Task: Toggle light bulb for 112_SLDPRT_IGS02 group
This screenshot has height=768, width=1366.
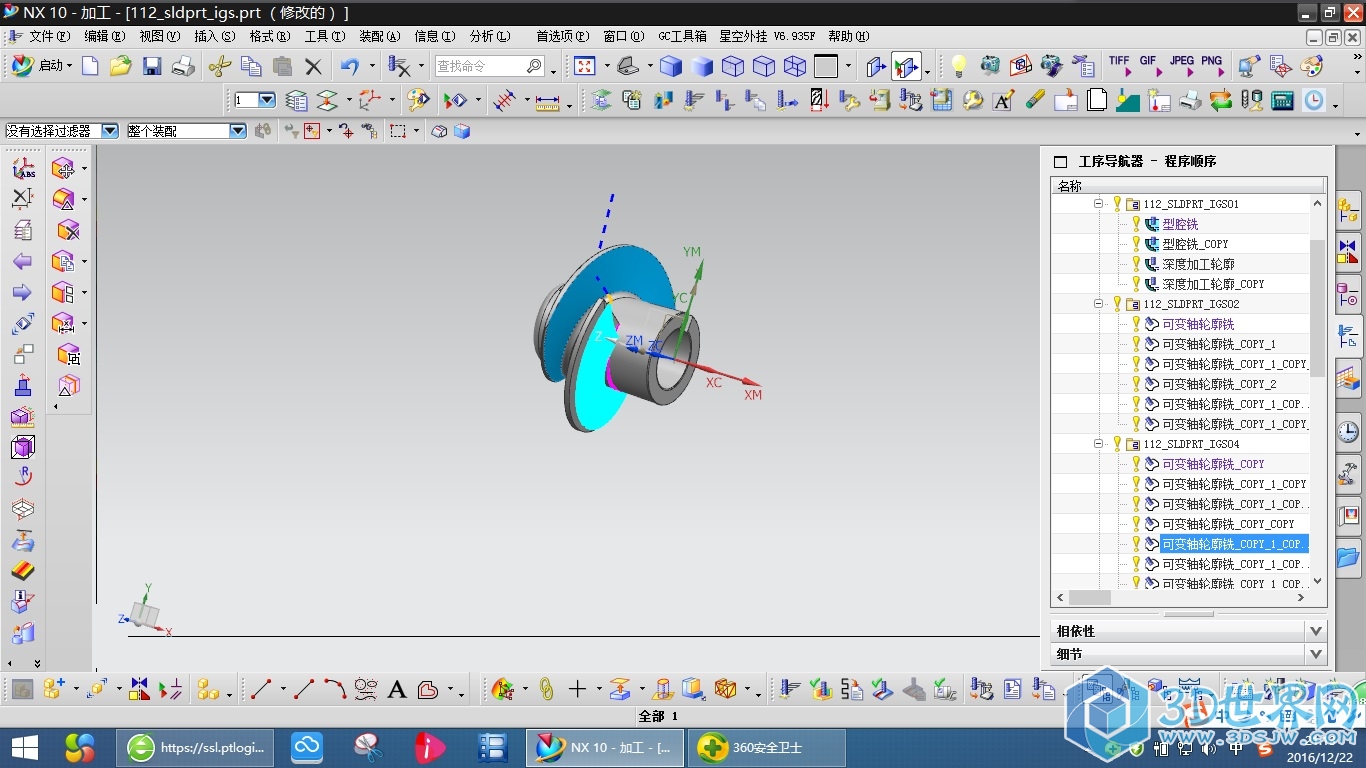Action: click(1117, 304)
